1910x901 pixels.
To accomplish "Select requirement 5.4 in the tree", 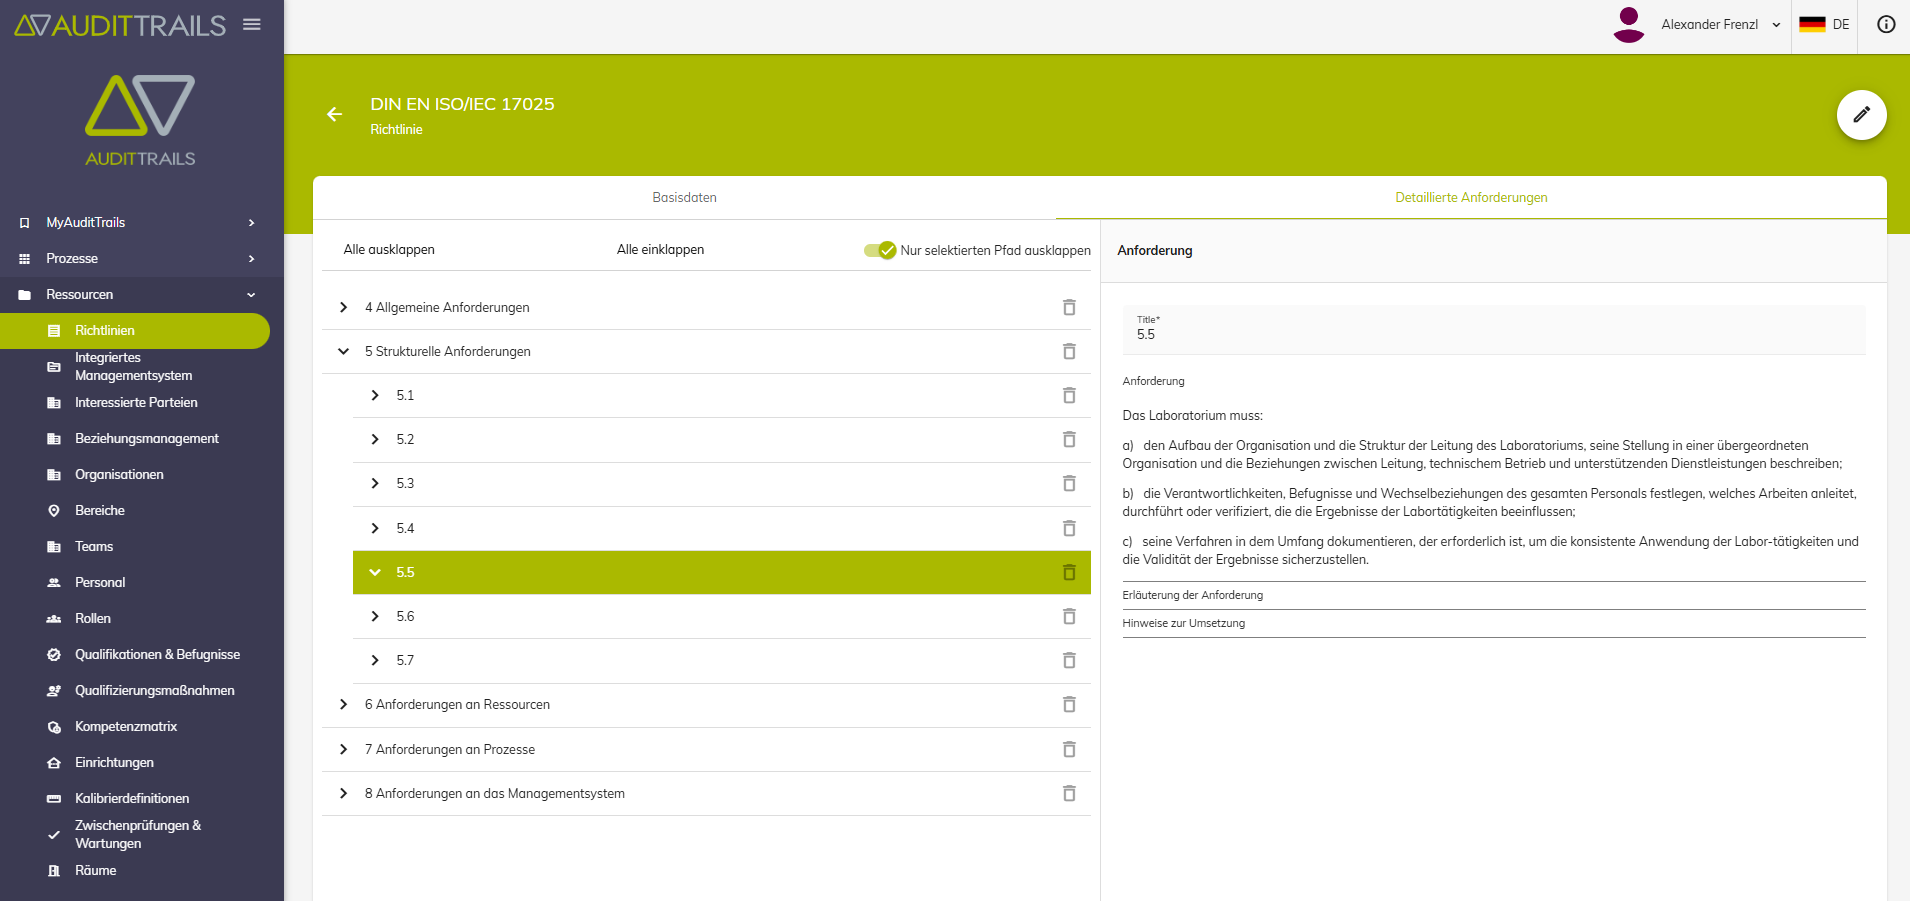I will (722, 528).
